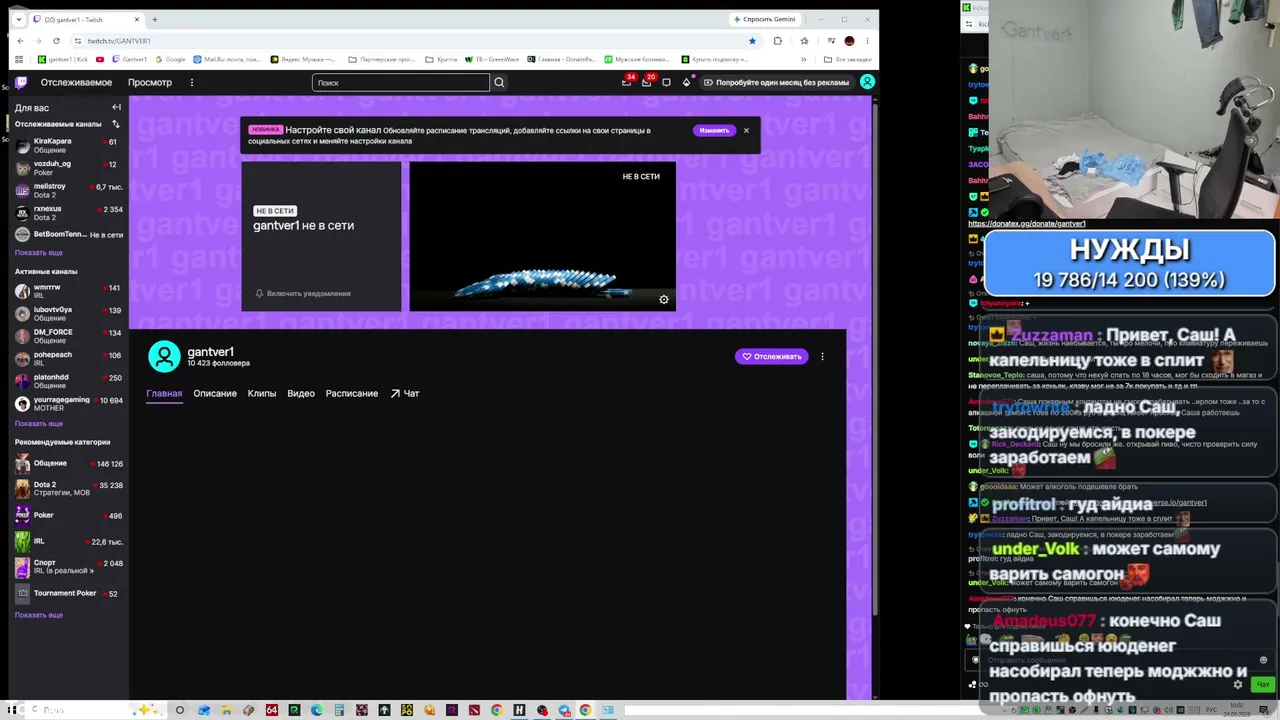This screenshot has width=1280, height=720.
Task: Click the Twitch logo home icon
Action: [21, 82]
